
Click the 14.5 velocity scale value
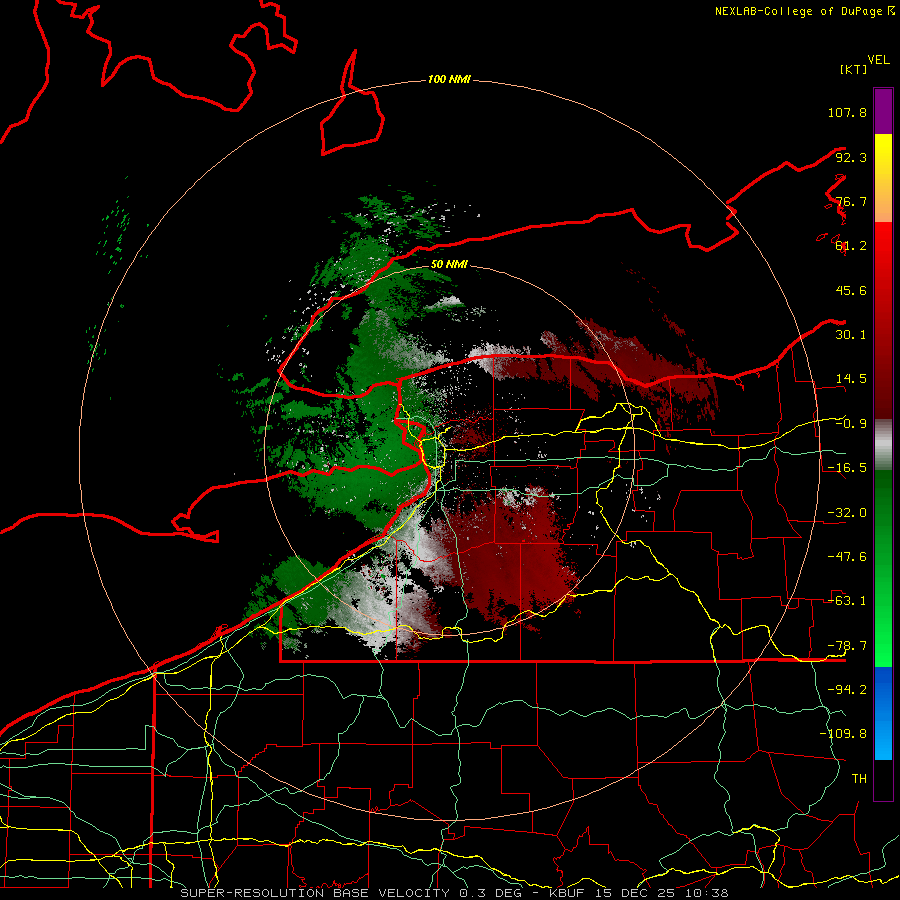coord(851,379)
